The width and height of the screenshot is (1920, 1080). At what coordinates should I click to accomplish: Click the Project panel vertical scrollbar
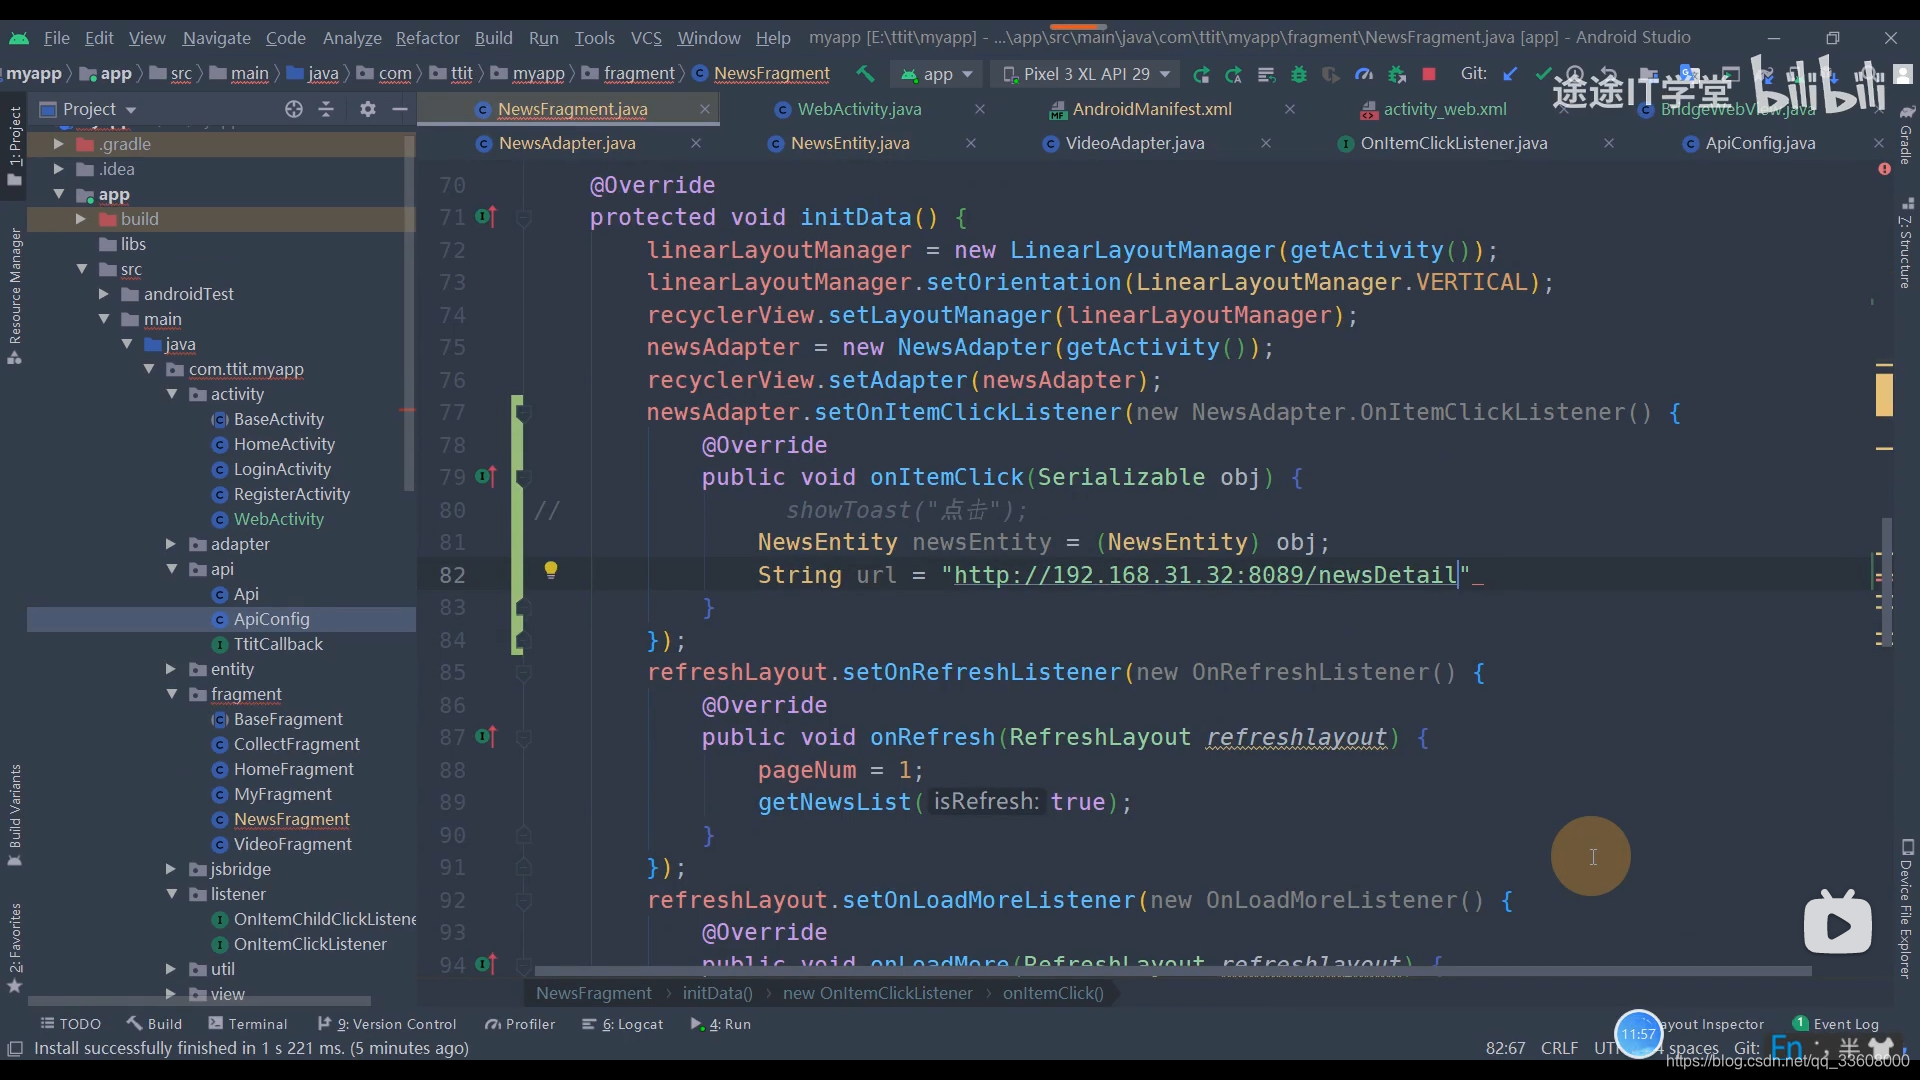click(x=408, y=312)
